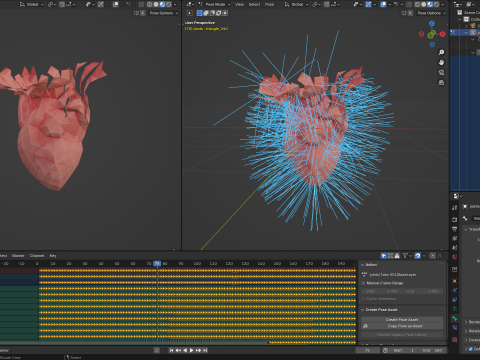The image size is (480, 360).
Task: Open Texture properties tab
Action: tap(455, 339)
